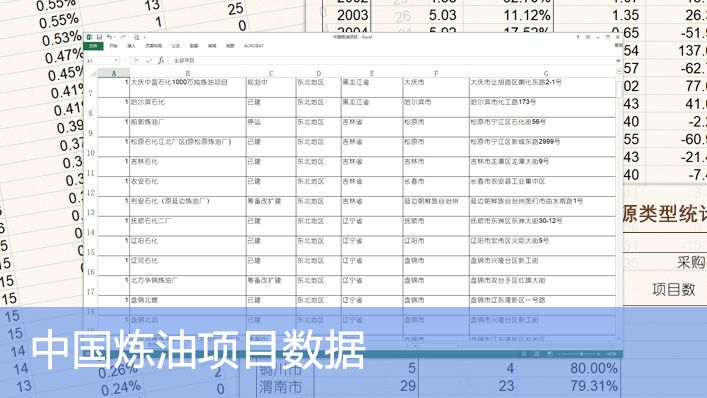
Task: Click the Save icon in quick access toolbar
Action: coord(99,37)
